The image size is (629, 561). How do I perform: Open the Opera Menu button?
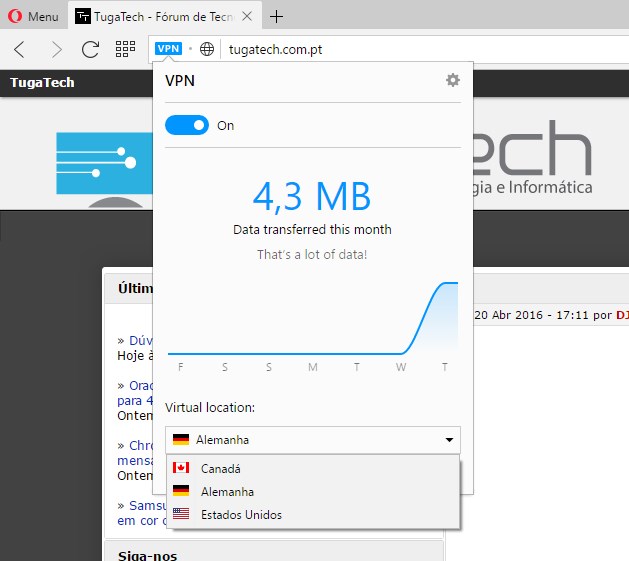pyautogui.click(x=34, y=16)
